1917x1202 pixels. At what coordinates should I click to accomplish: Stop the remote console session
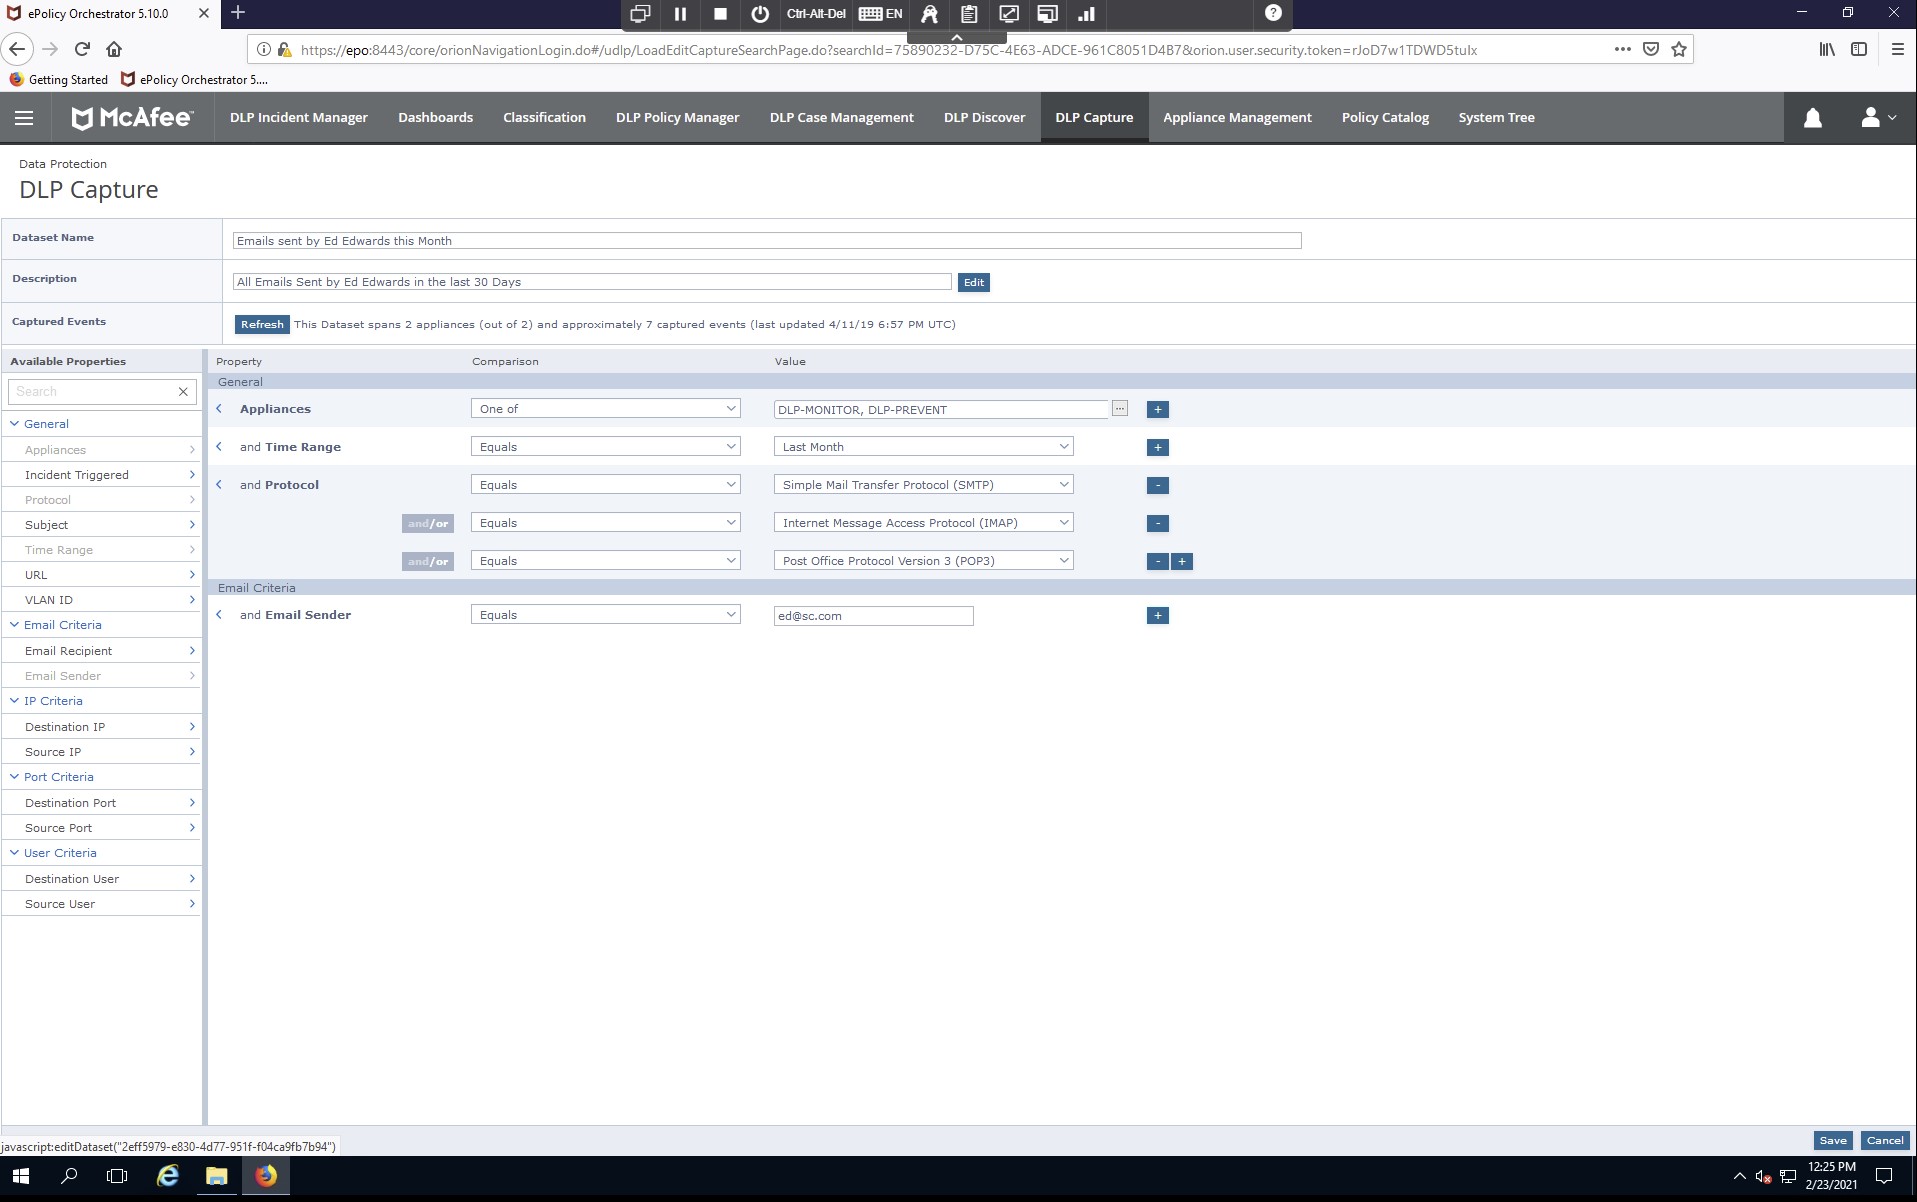point(720,14)
